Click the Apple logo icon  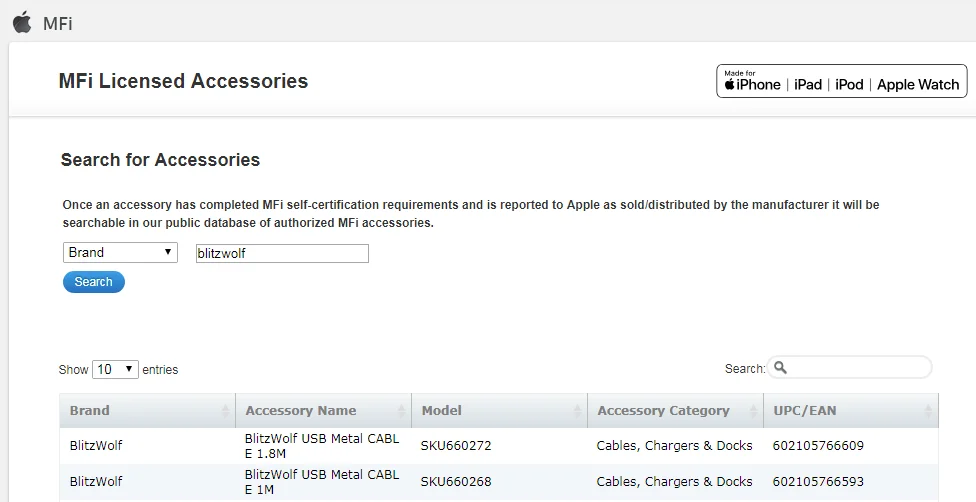(x=22, y=22)
